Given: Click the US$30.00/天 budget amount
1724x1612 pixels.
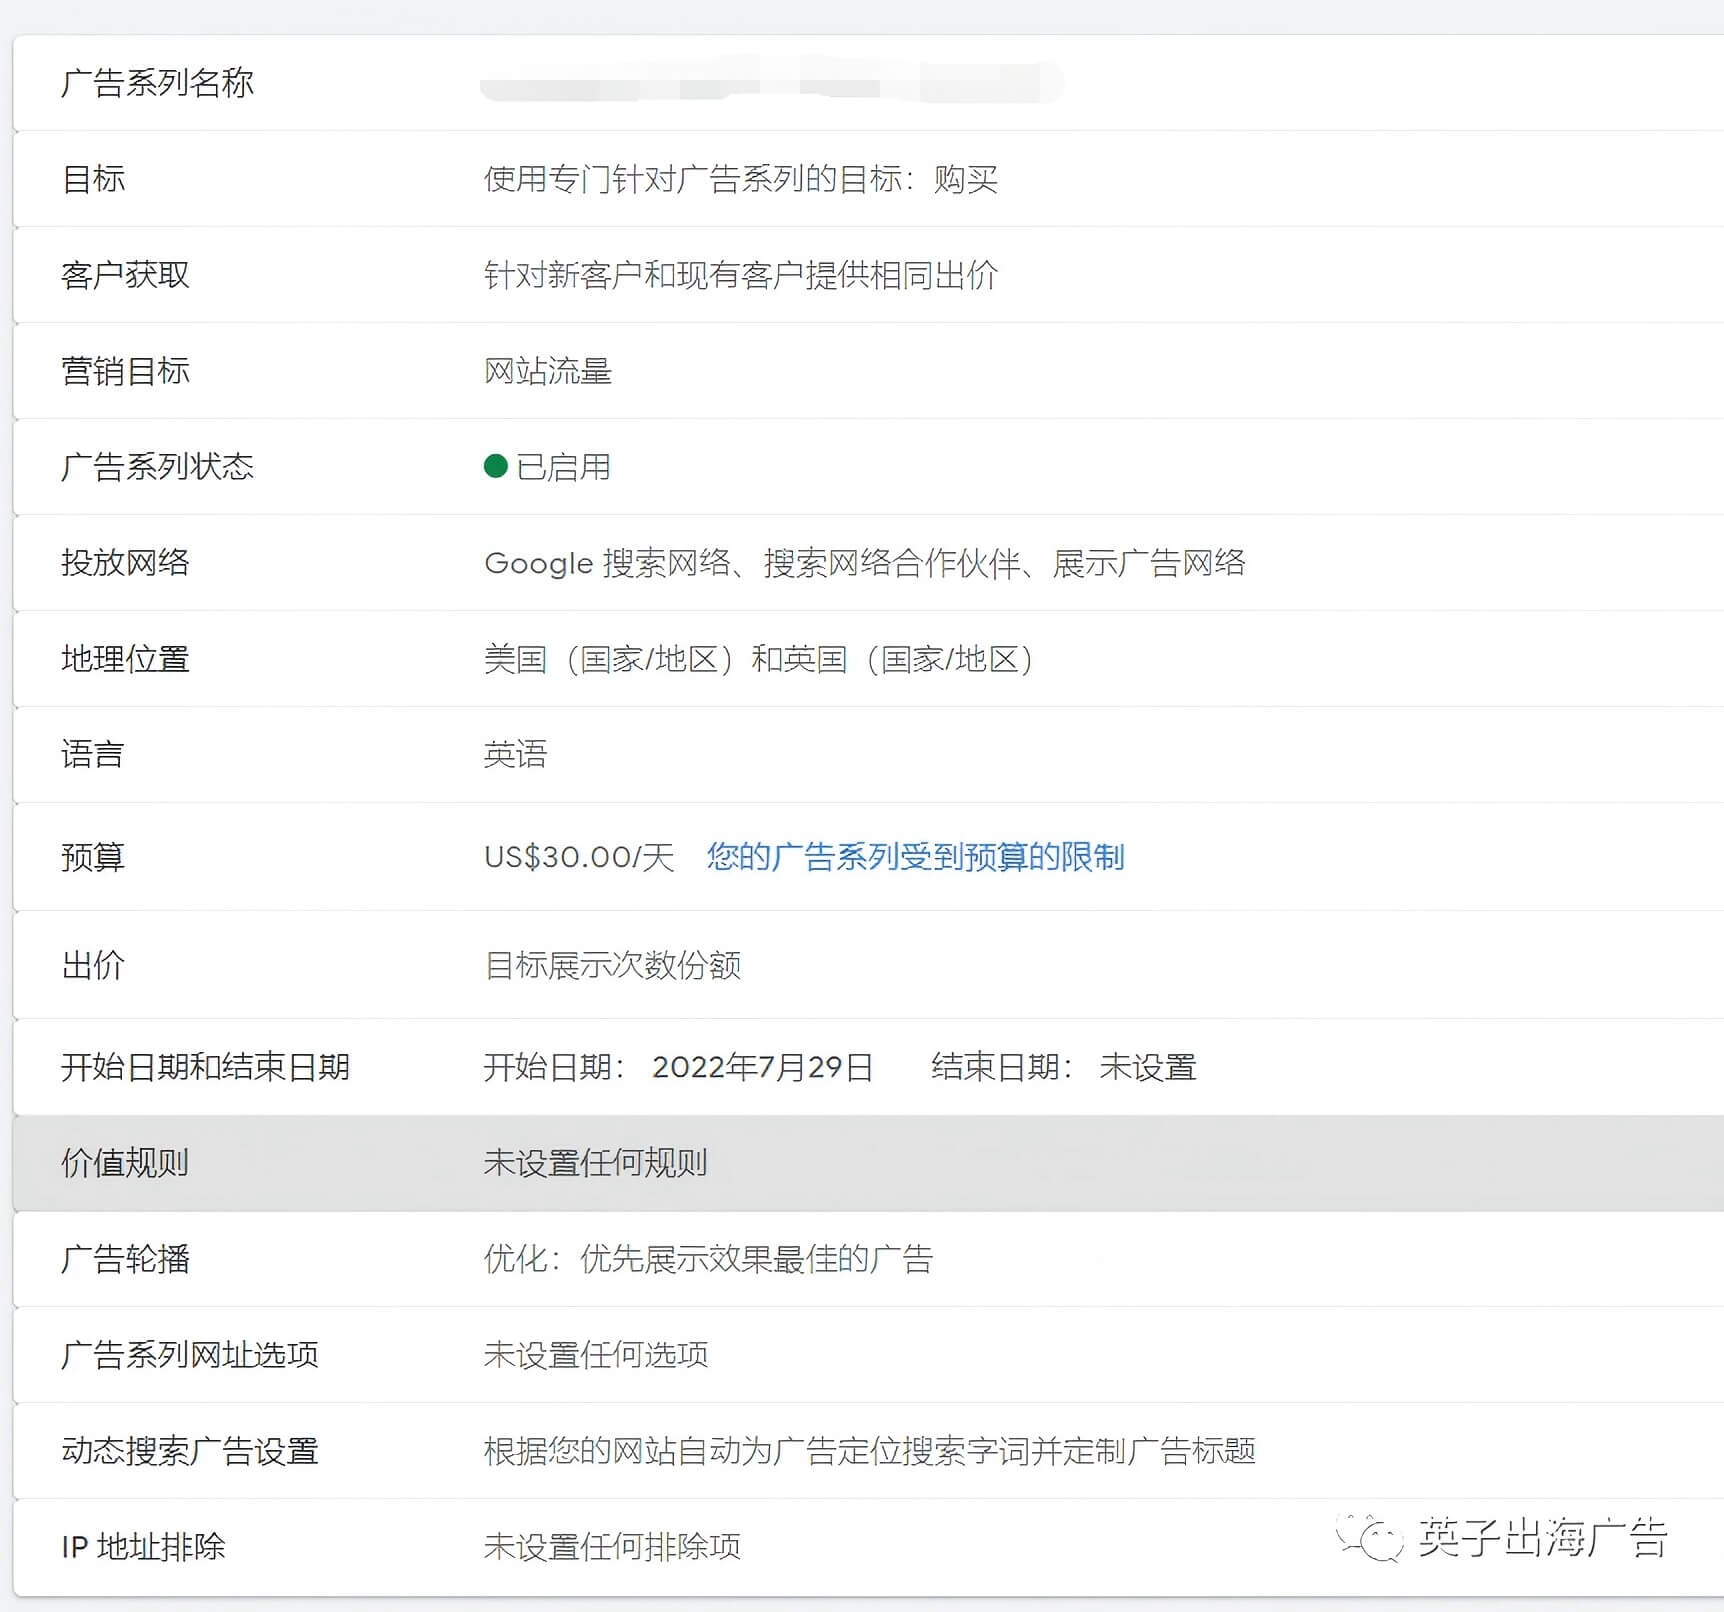Looking at the screenshot, I should click(579, 857).
